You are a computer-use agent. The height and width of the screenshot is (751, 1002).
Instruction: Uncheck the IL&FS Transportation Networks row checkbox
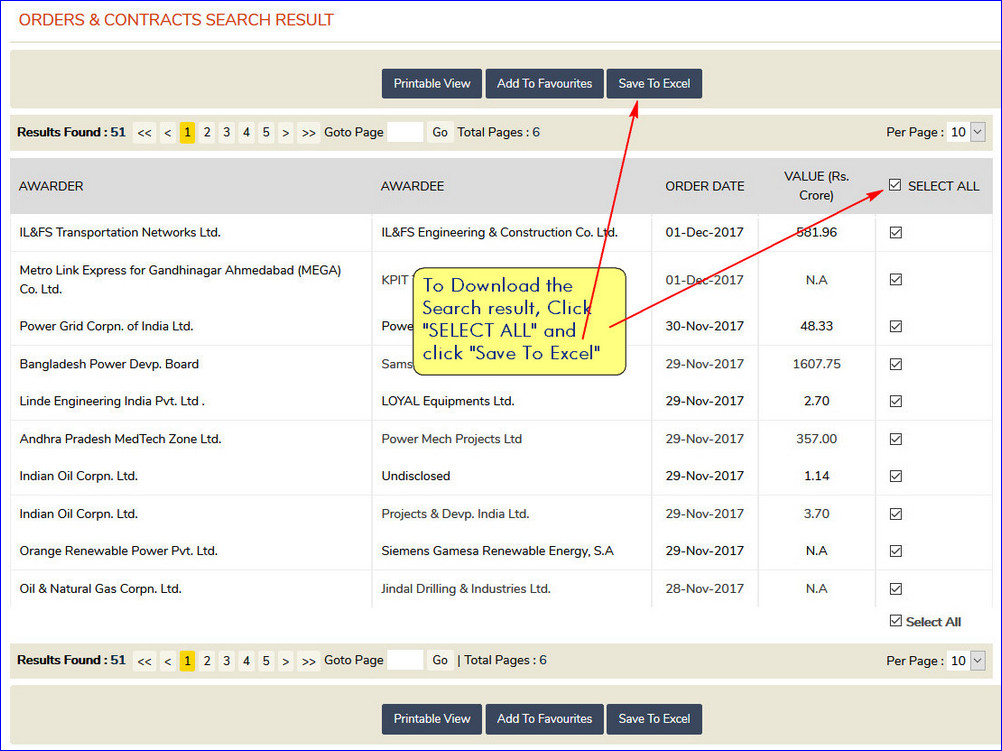coord(896,233)
